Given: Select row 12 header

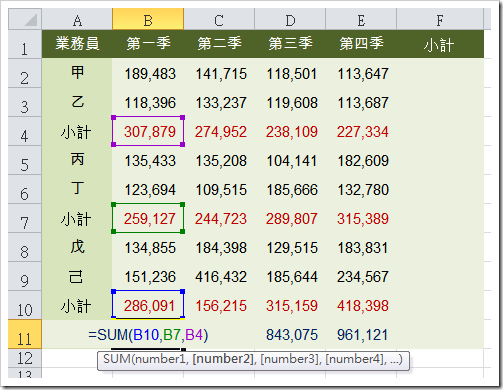Looking at the screenshot, I should pos(25,358).
